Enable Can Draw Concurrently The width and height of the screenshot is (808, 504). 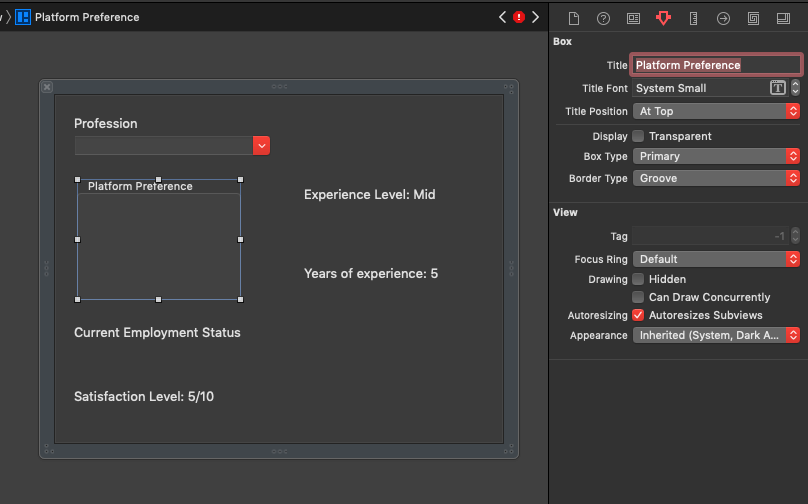pyautogui.click(x=638, y=297)
